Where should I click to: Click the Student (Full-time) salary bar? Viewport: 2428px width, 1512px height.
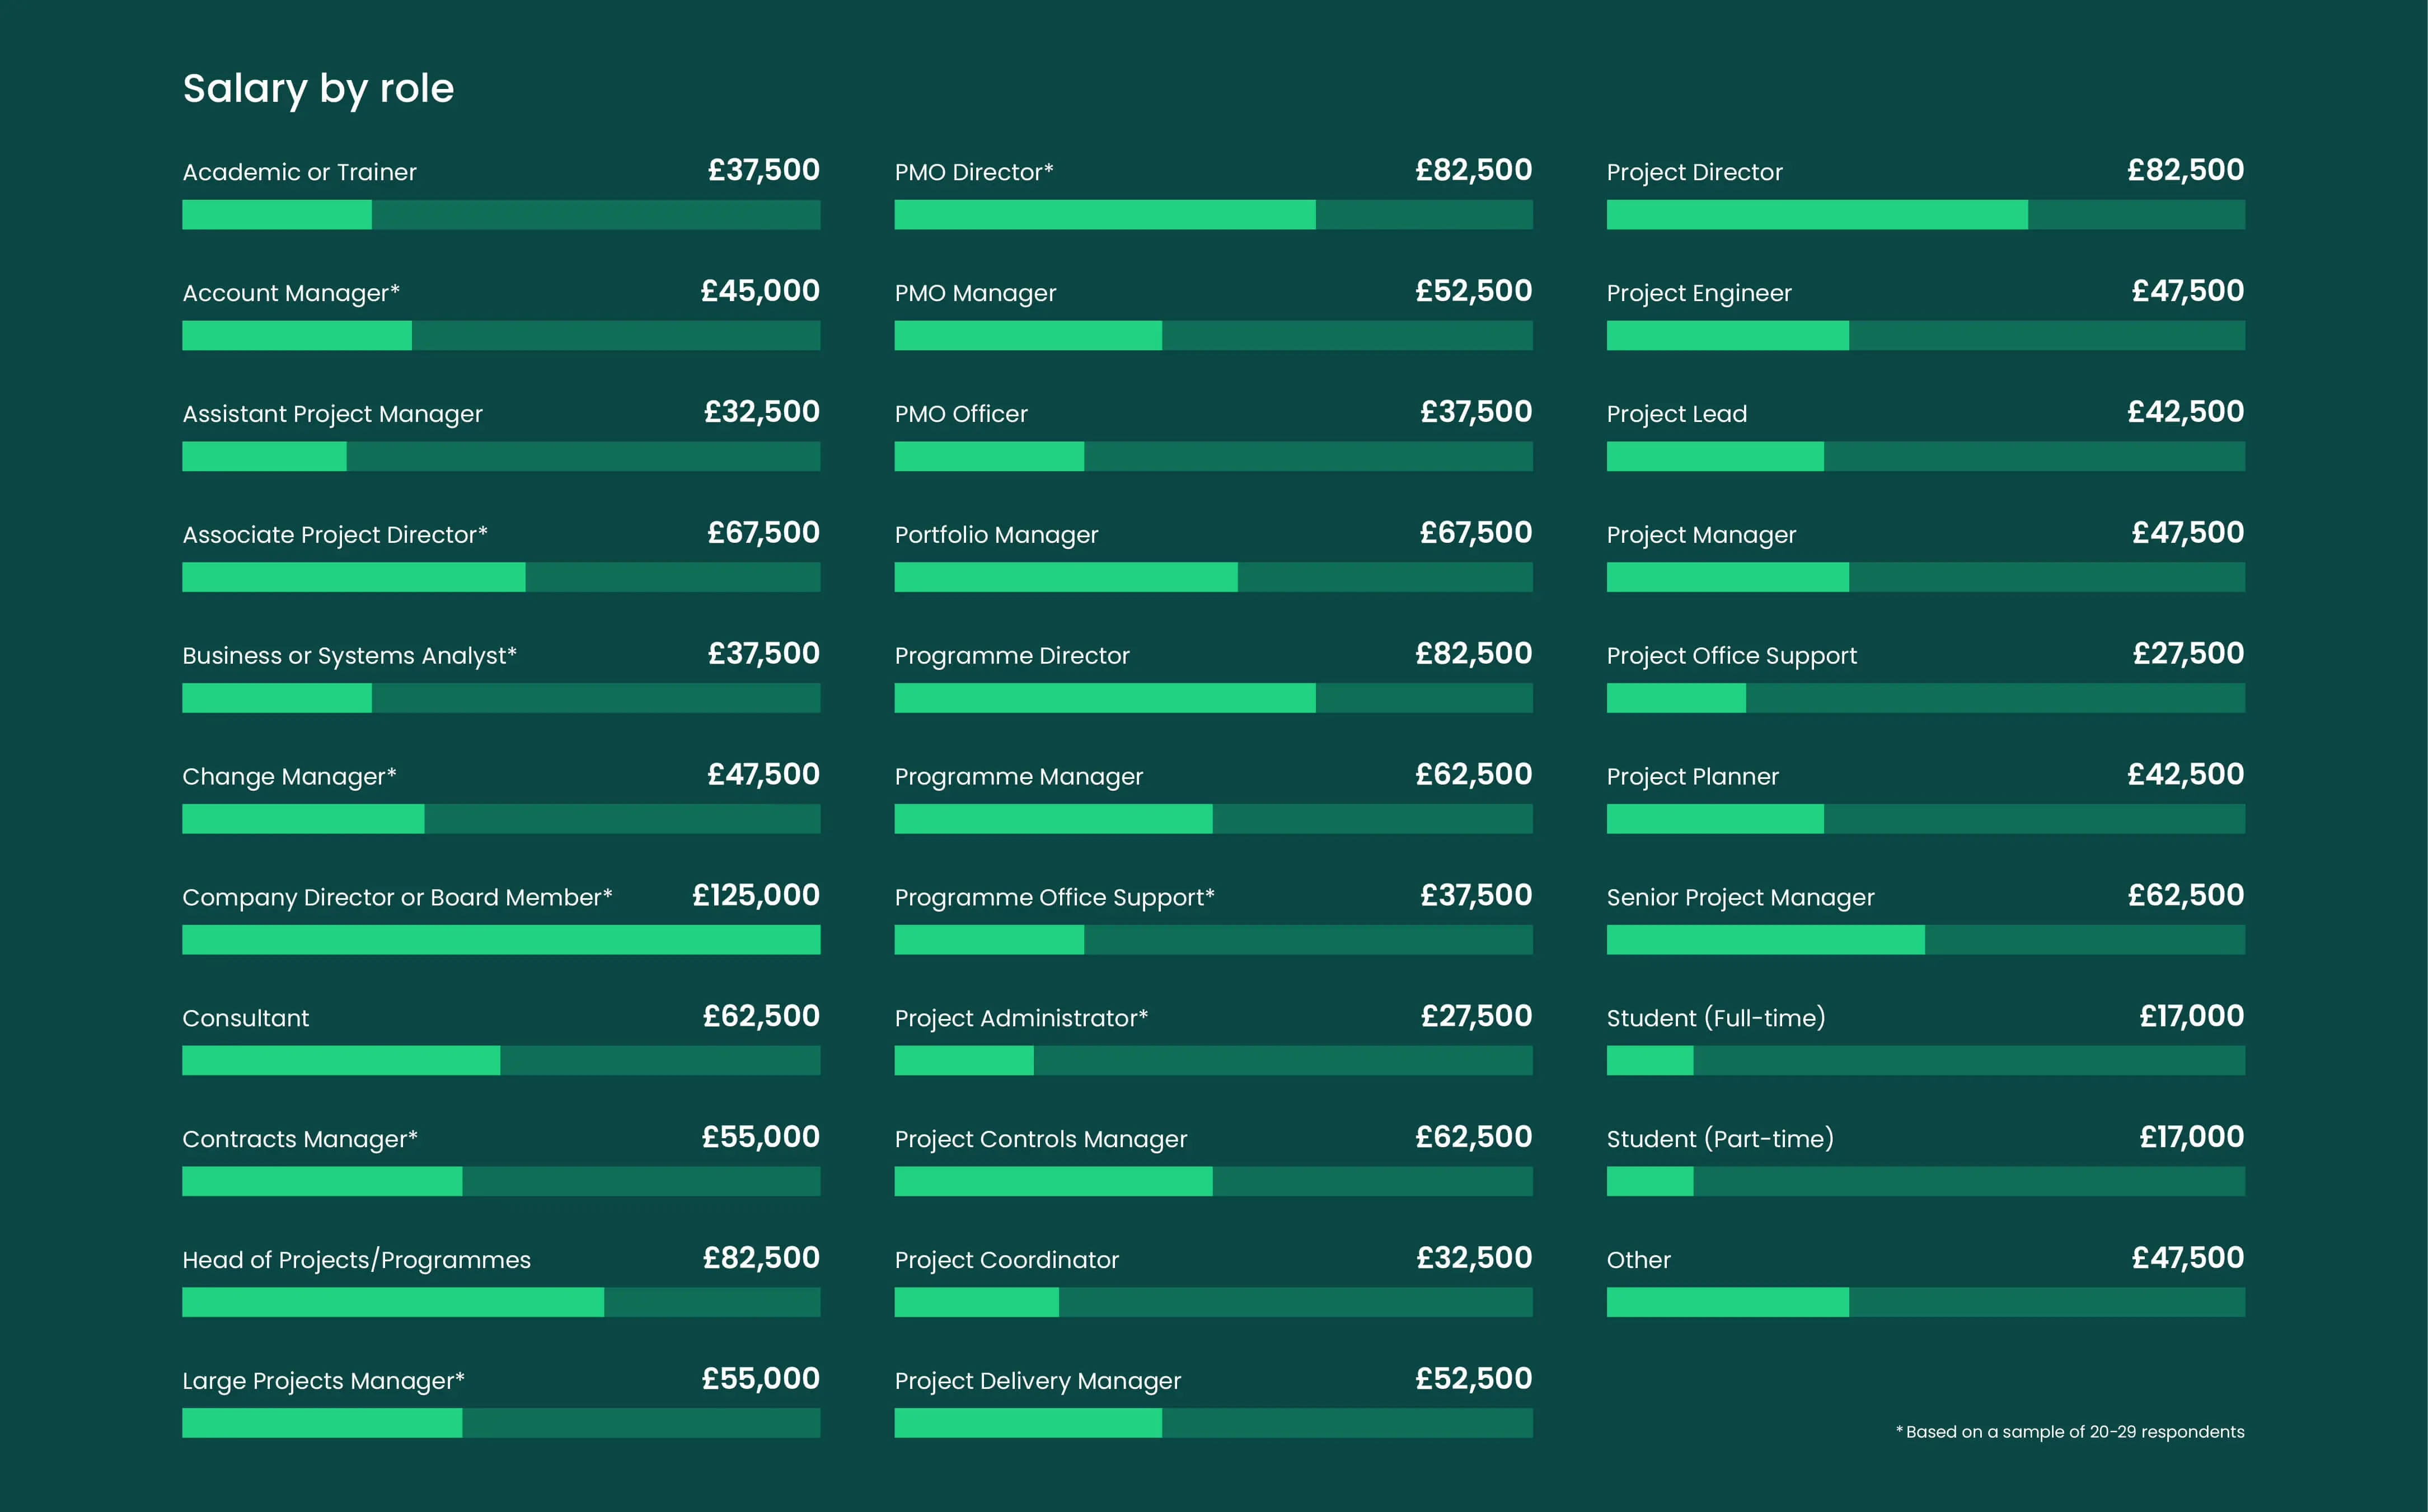(1925, 1061)
